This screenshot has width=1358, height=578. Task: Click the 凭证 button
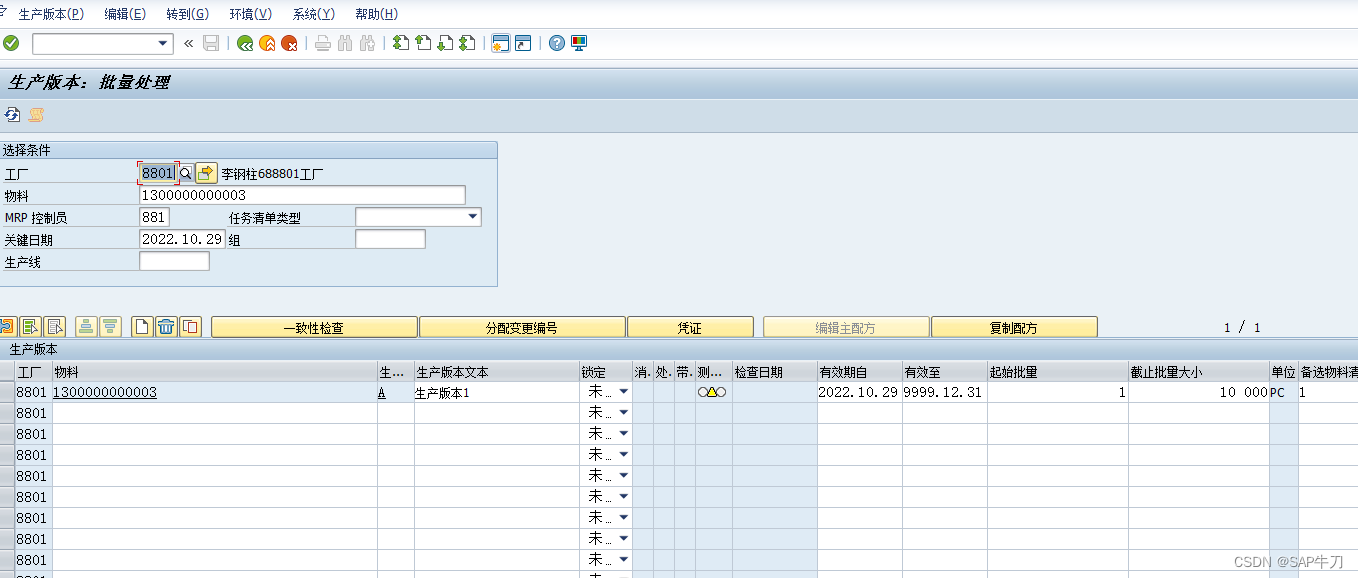tap(690, 327)
